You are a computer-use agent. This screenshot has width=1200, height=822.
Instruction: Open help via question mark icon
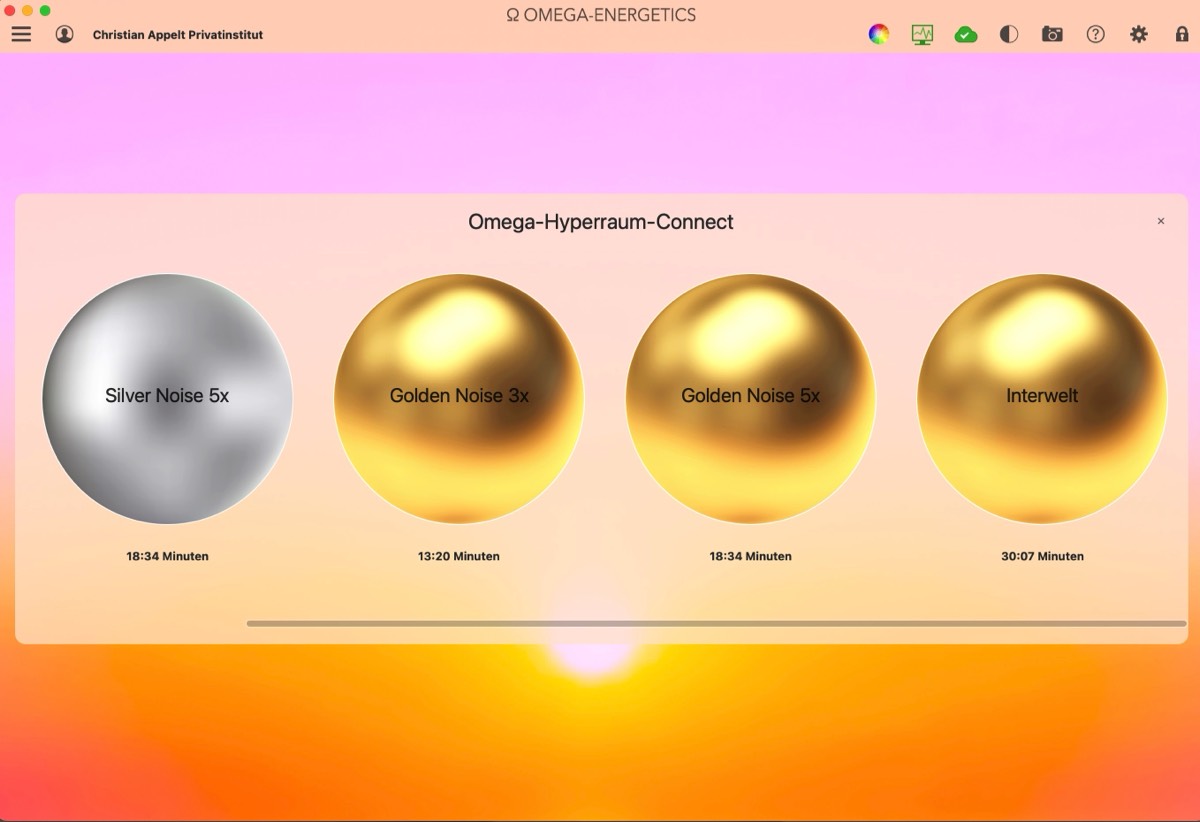click(1096, 34)
